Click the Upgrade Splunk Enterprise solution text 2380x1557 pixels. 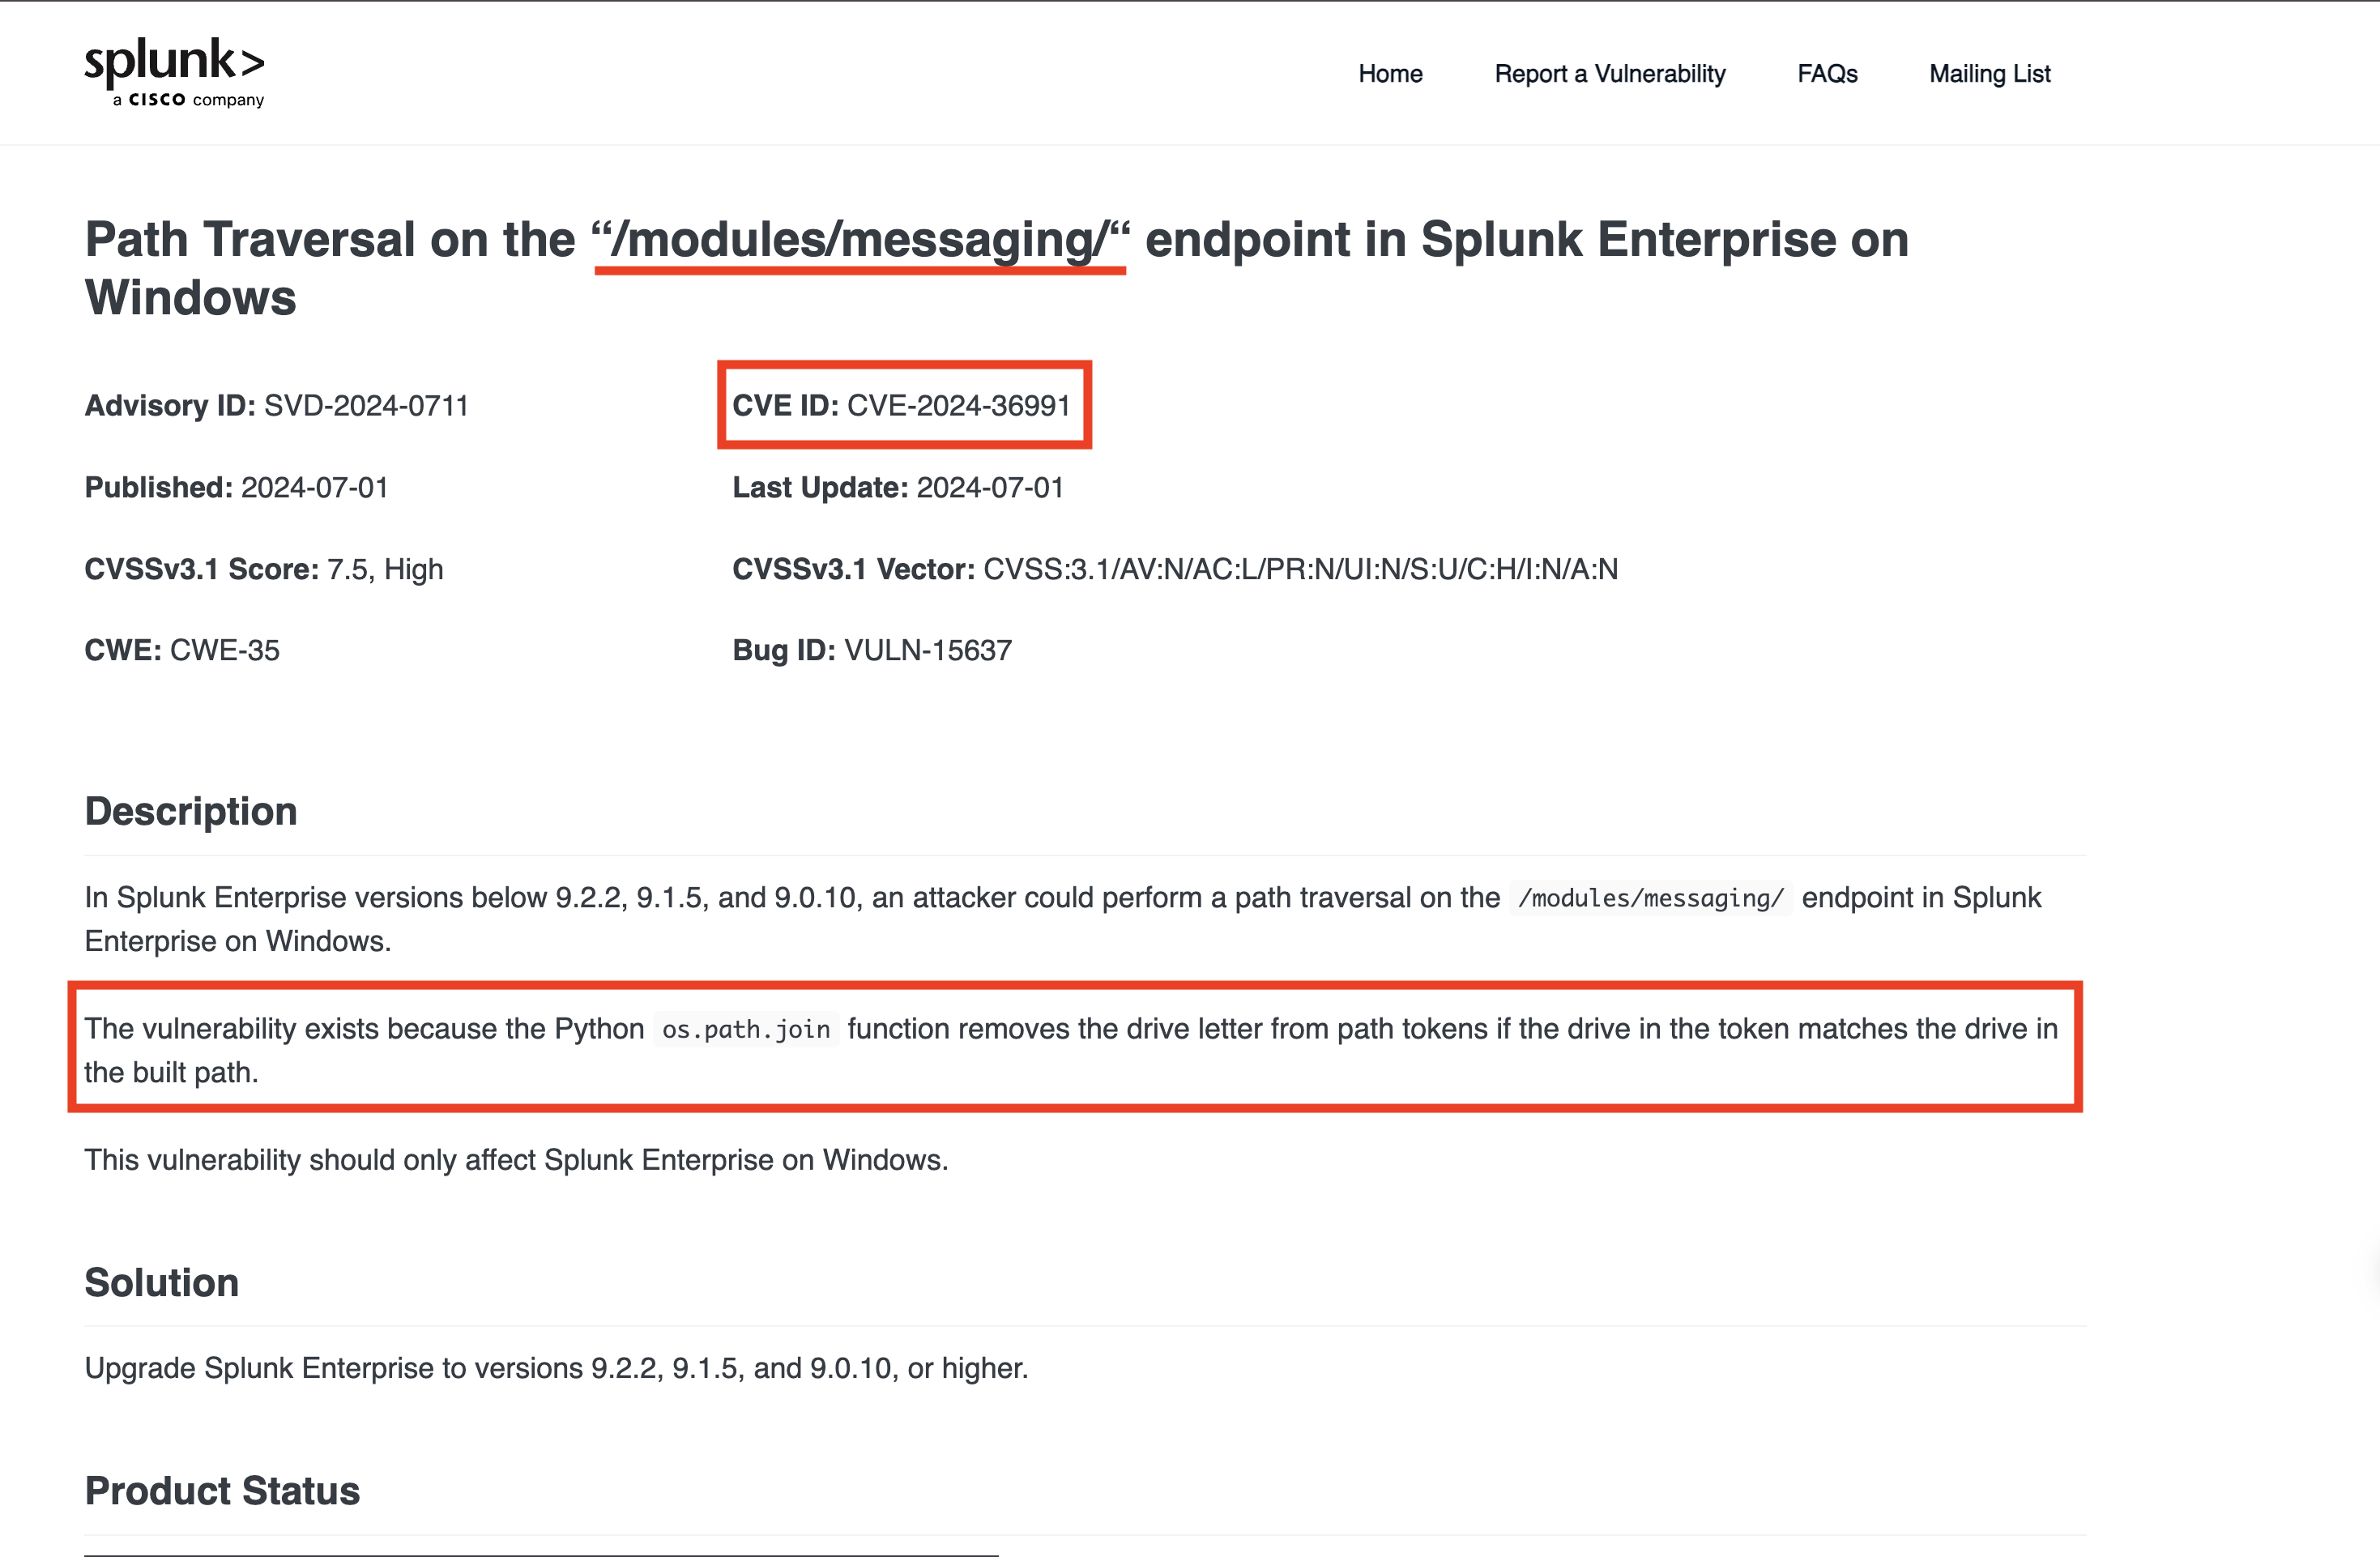[x=556, y=1368]
